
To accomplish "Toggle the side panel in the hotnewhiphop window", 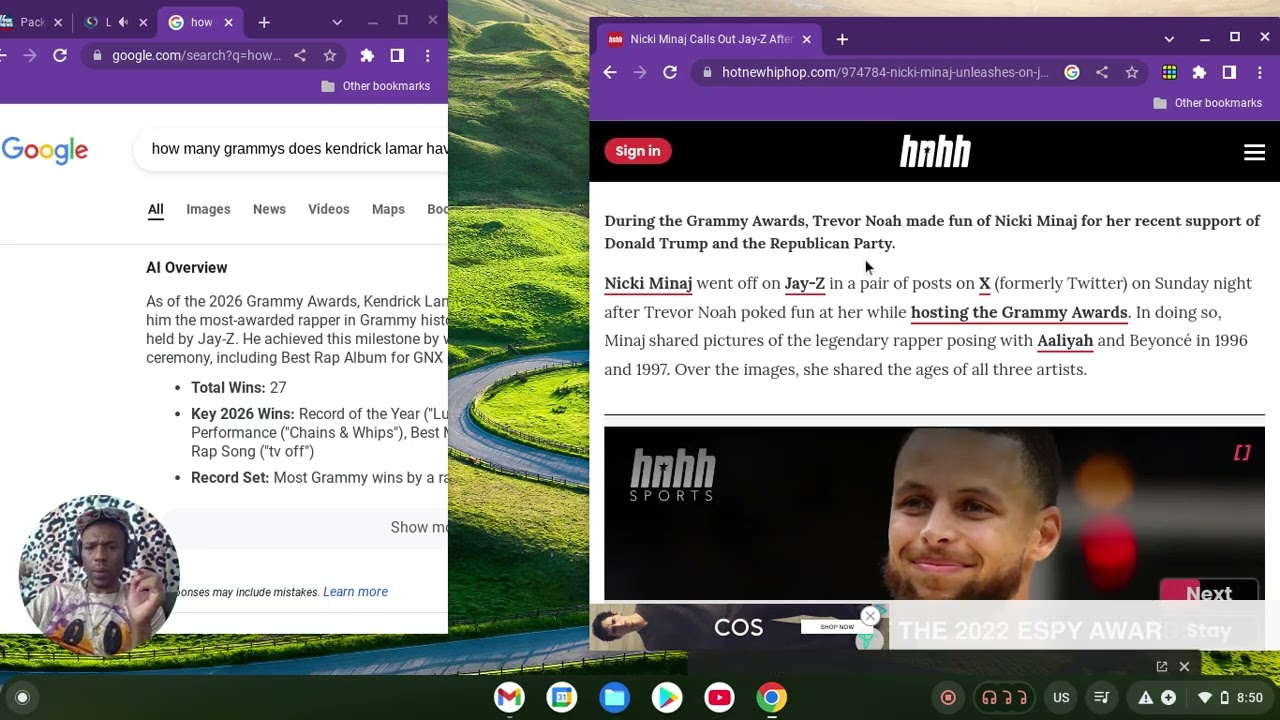I will tap(1229, 72).
